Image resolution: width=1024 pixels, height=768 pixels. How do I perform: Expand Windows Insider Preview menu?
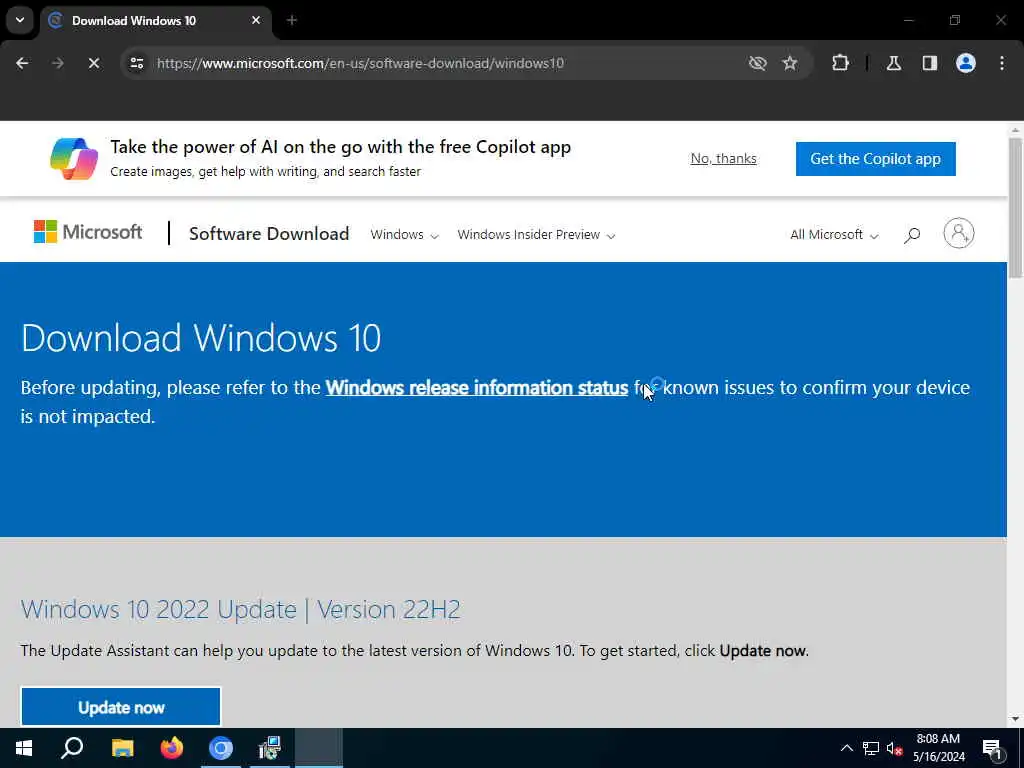(x=536, y=234)
